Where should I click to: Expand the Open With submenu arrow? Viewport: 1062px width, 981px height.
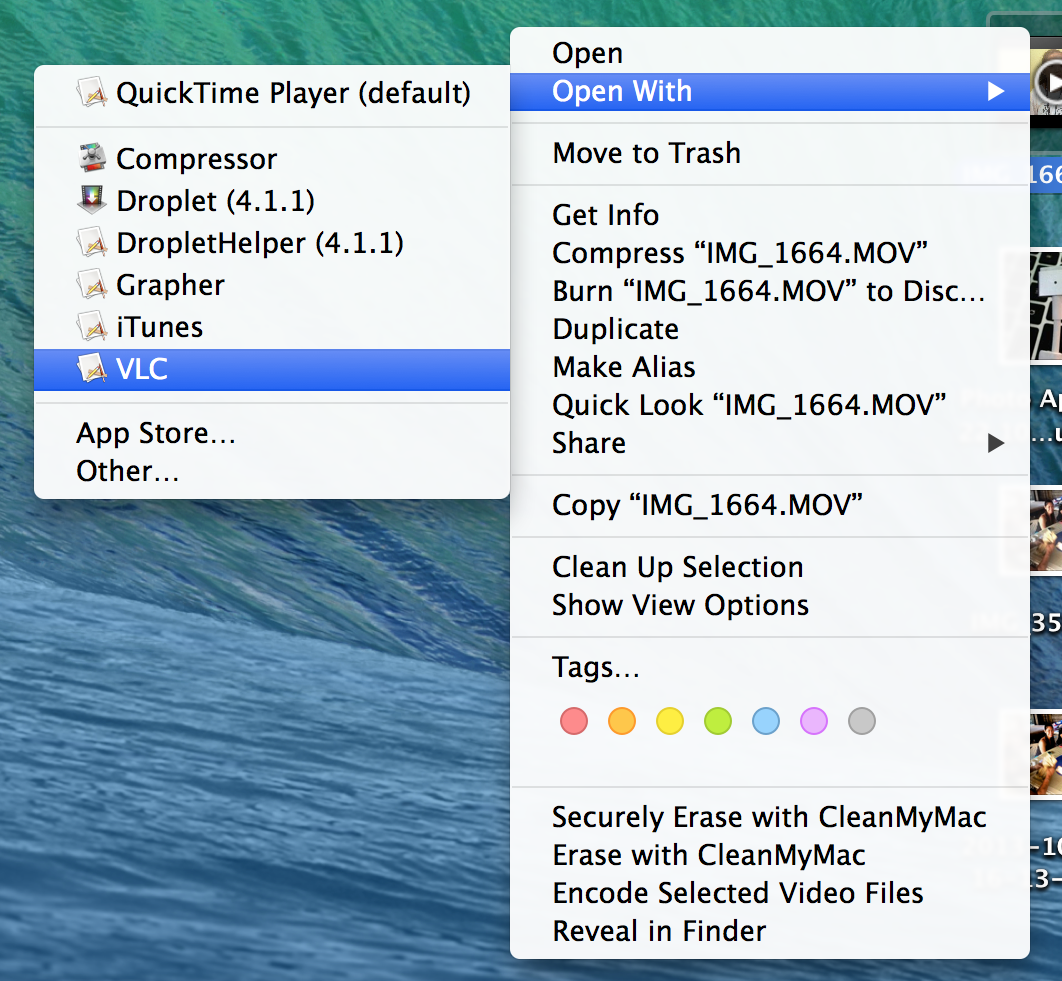click(995, 92)
